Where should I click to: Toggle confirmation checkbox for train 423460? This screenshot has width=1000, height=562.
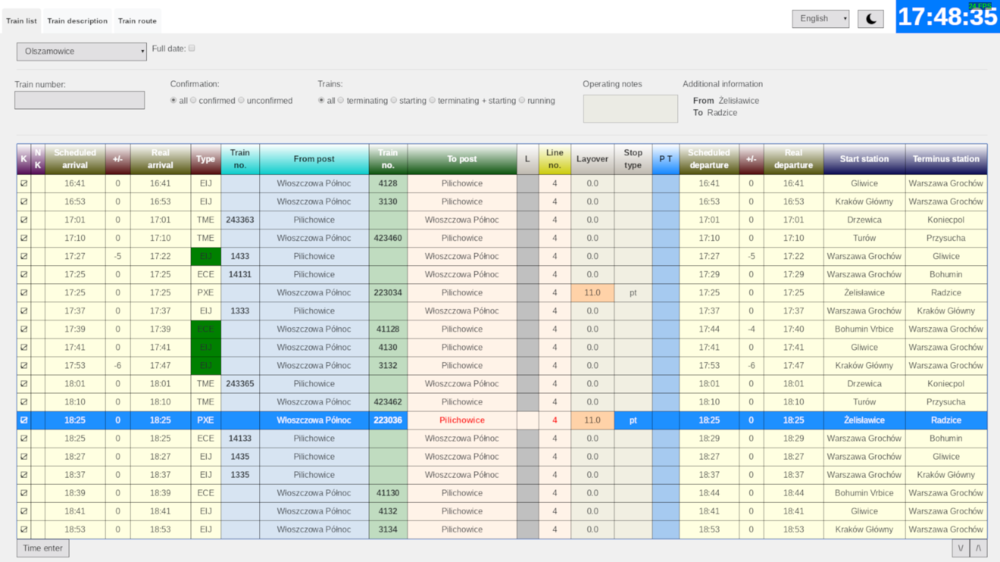click(x=24, y=238)
